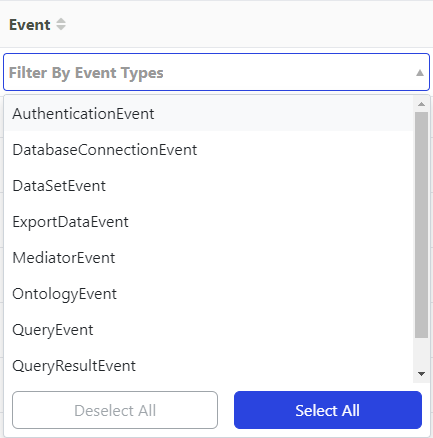The width and height of the screenshot is (433, 438).
Task: Click the Select All button
Action: click(328, 410)
